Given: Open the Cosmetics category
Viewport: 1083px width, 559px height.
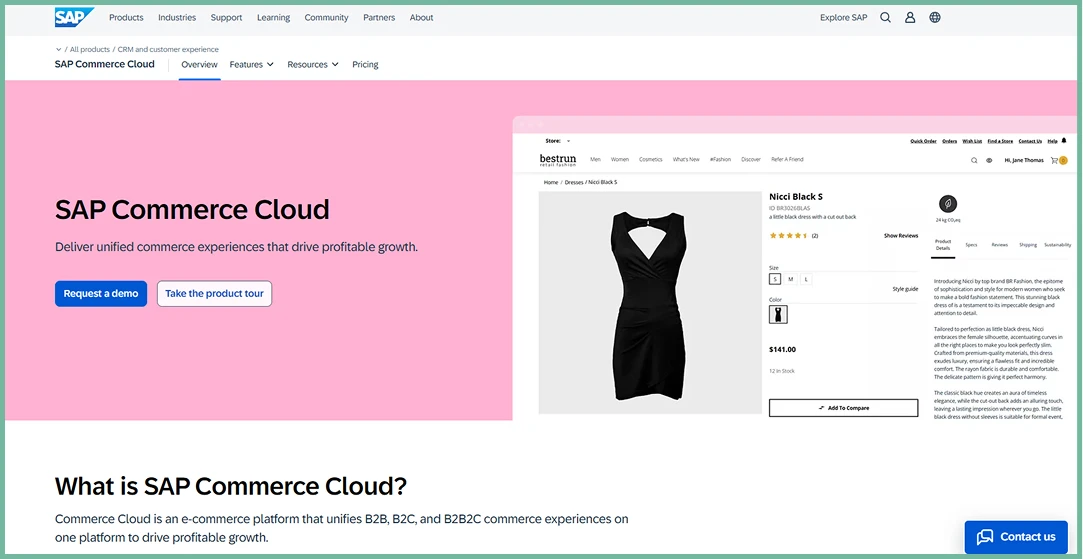Looking at the screenshot, I should 651,160.
